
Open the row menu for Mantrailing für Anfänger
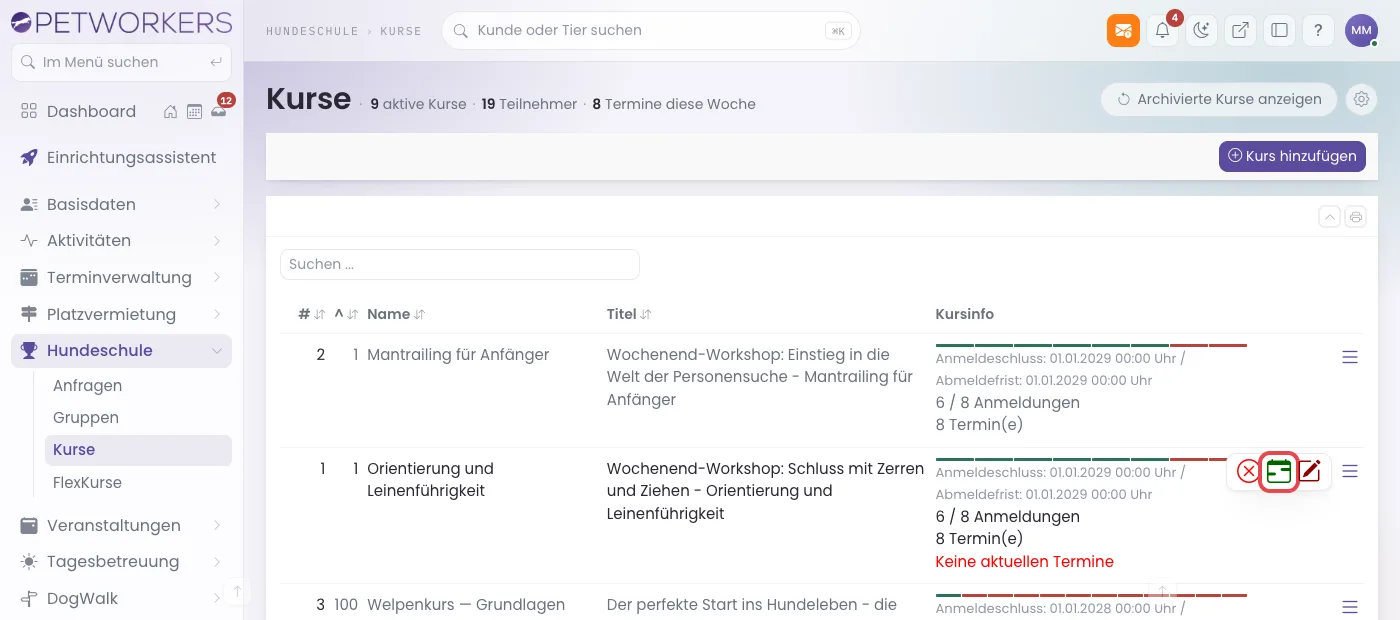click(1350, 357)
